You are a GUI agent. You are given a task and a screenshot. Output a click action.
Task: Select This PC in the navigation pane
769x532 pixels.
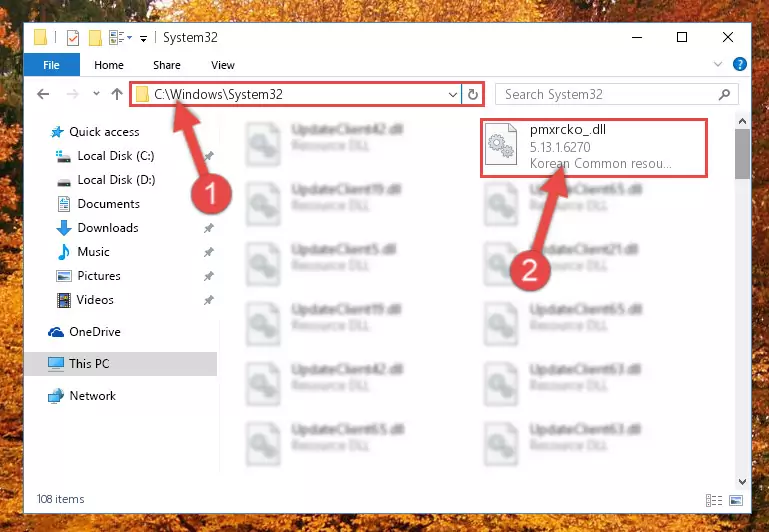tap(120, 364)
